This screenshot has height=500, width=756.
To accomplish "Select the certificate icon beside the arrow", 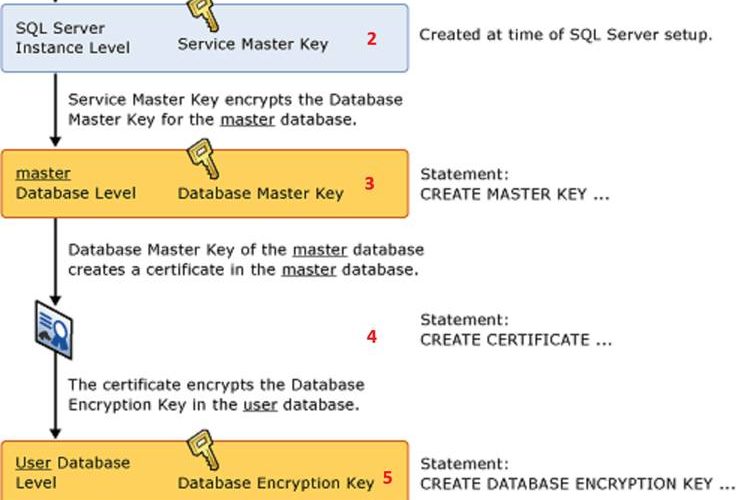I will point(54,330).
